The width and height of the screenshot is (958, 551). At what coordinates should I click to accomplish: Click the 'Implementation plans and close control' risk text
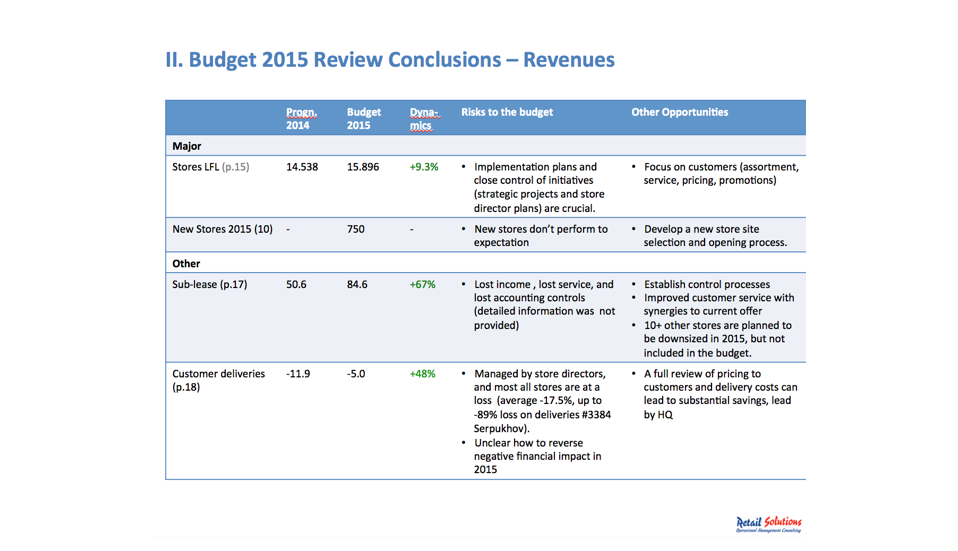click(x=539, y=188)
